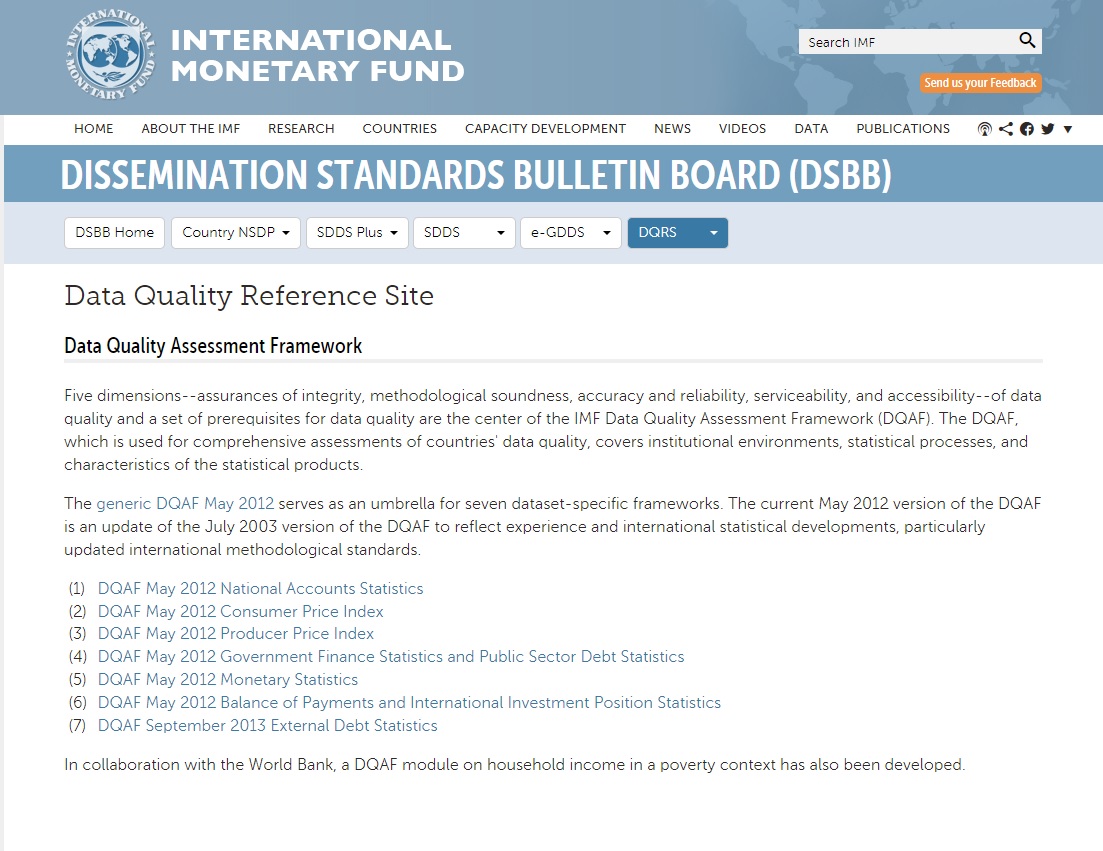Open DQAF Government Finance Statistics link

tap(391, 657)
